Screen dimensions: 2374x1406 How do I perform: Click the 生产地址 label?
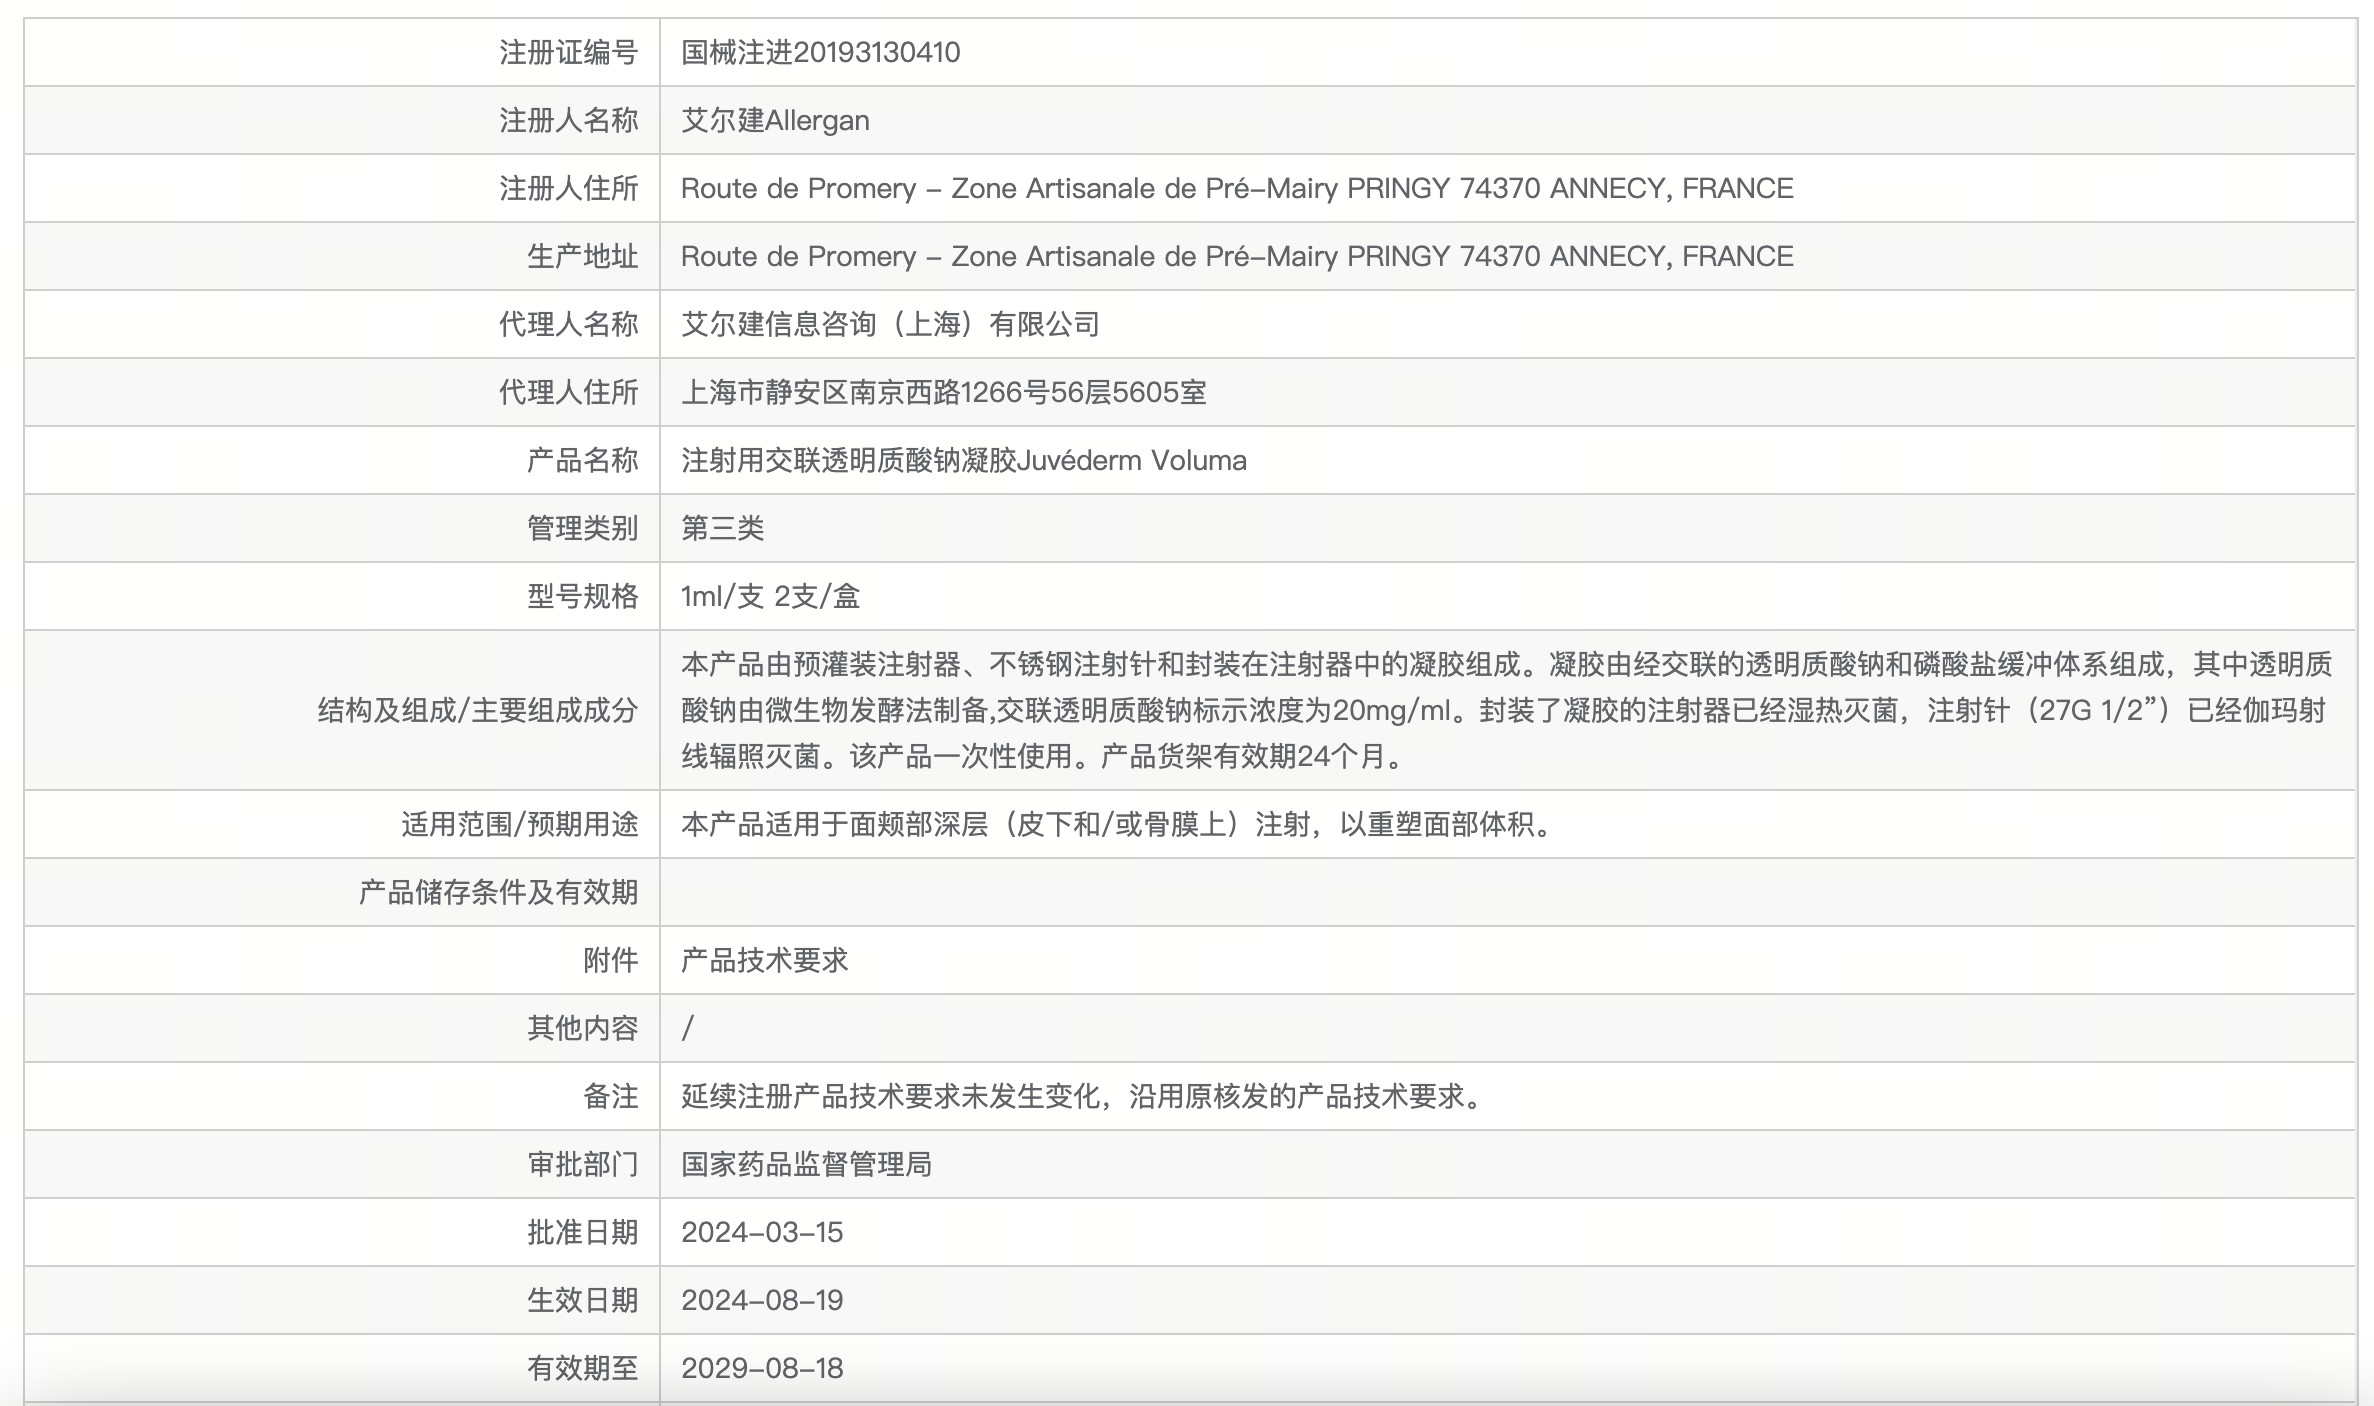(582, 256)
